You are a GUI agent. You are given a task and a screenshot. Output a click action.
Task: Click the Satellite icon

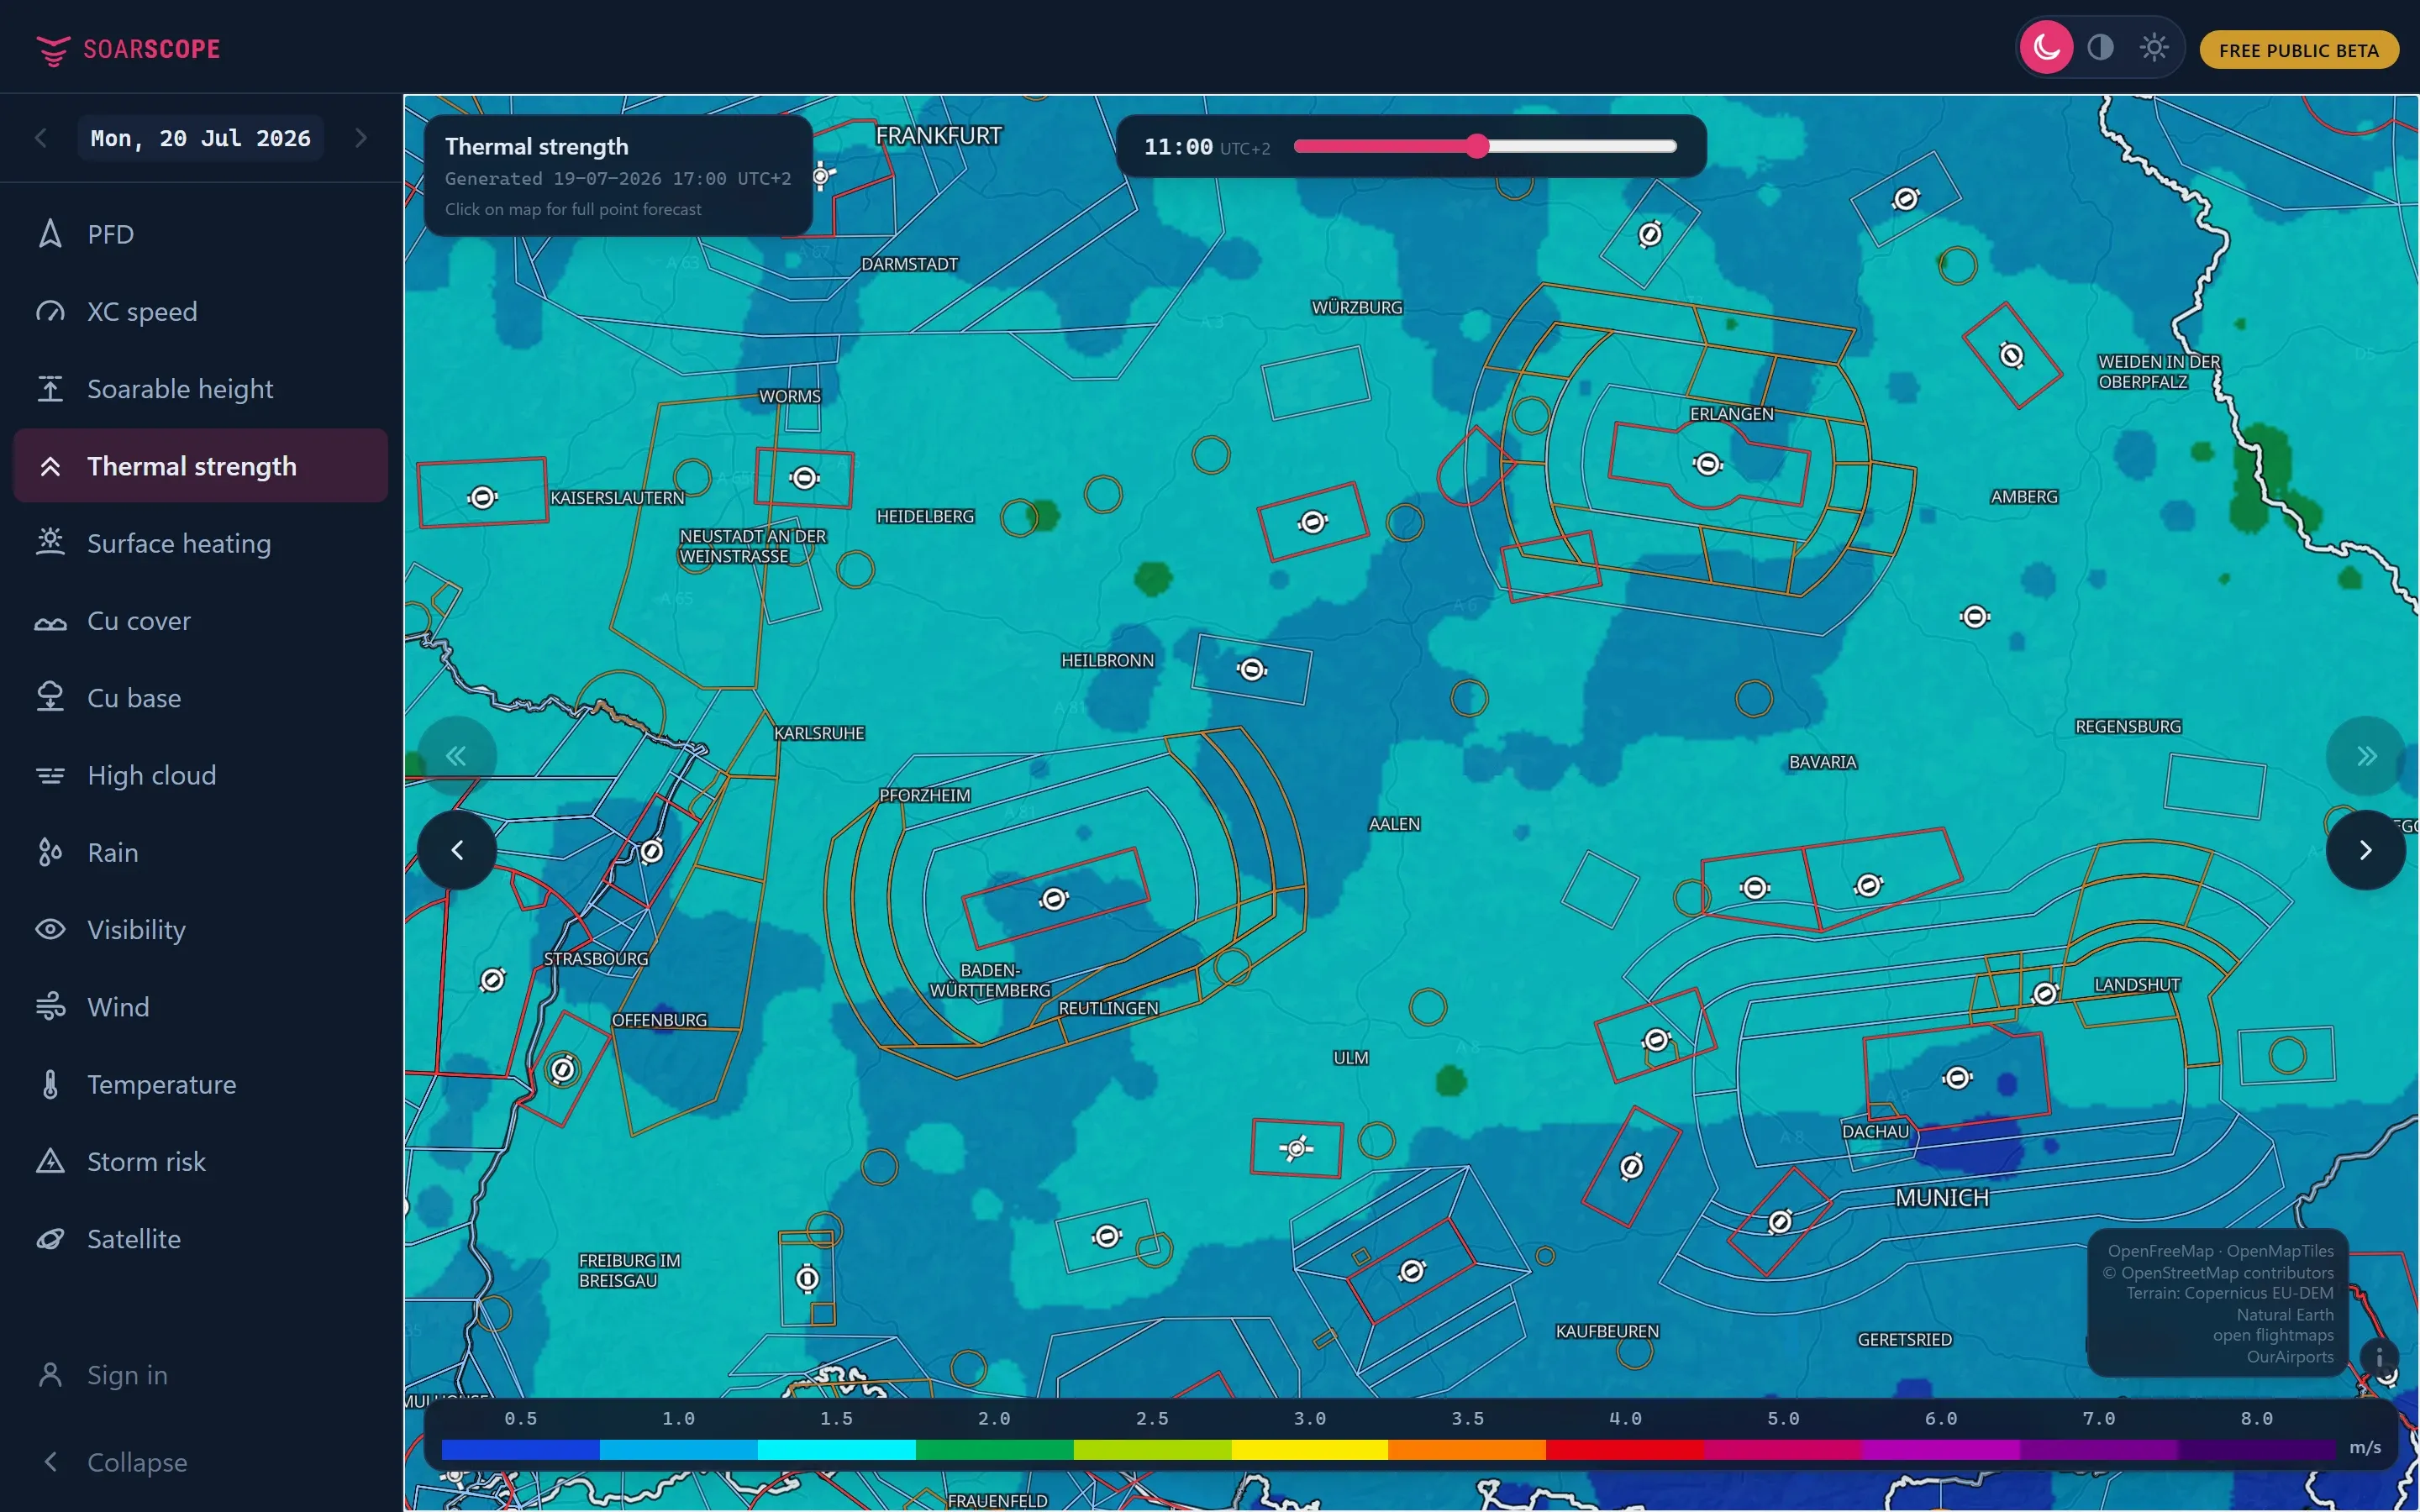click(x=50, y=1238)
